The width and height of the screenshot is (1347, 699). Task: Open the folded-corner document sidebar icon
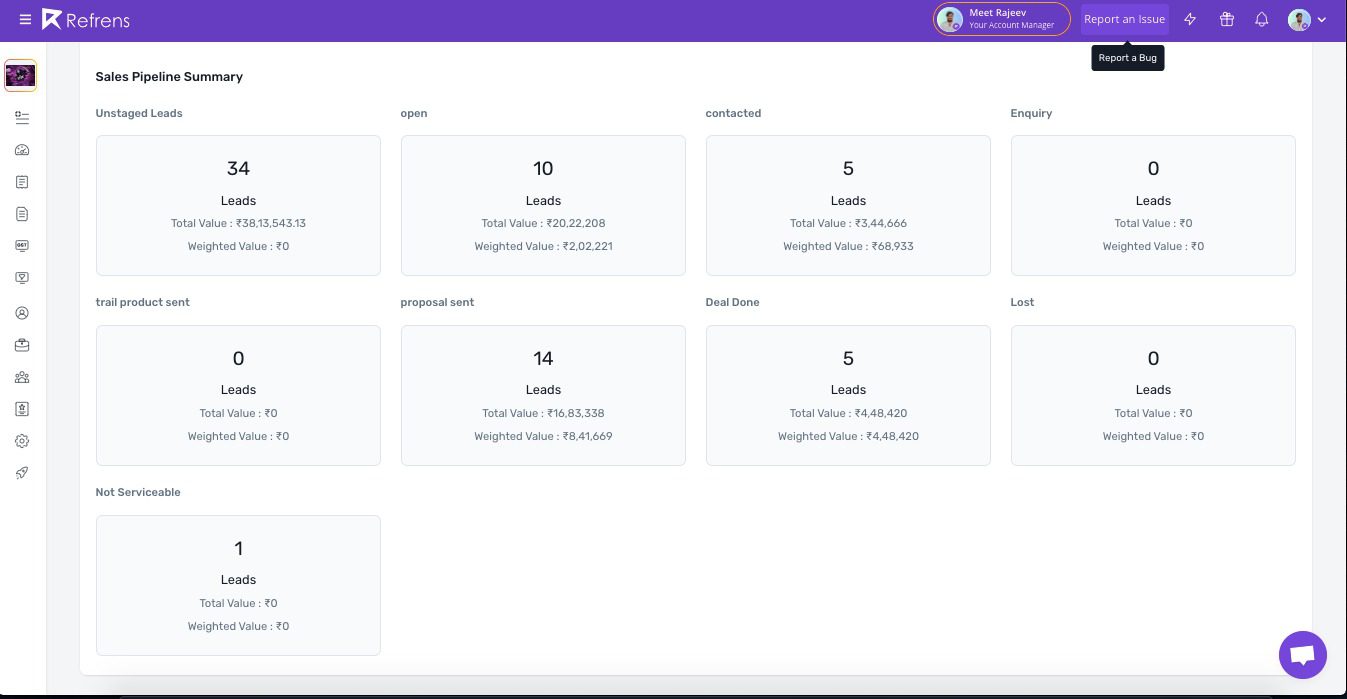[22, 214]
